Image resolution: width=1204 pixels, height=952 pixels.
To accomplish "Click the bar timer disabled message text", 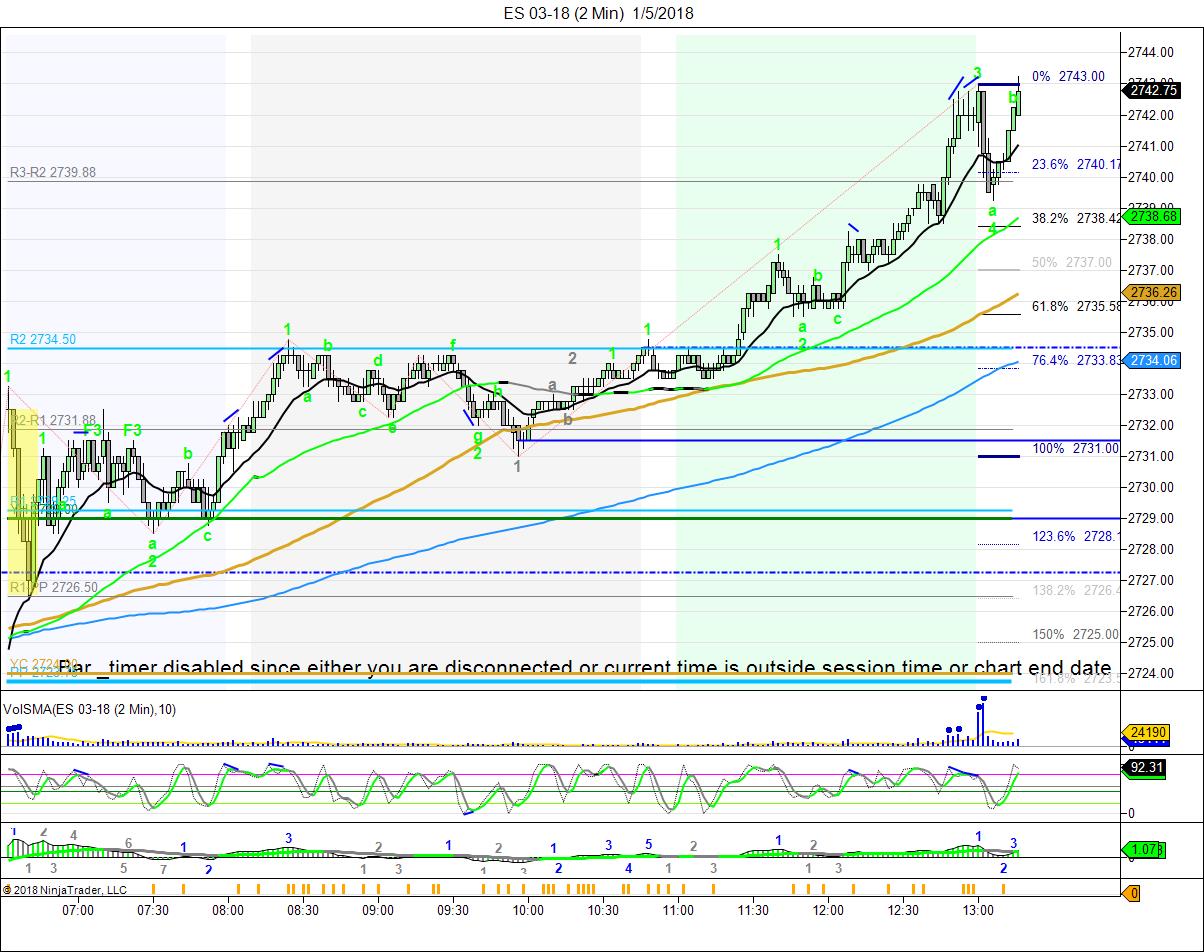I will (x=585, y=667).
